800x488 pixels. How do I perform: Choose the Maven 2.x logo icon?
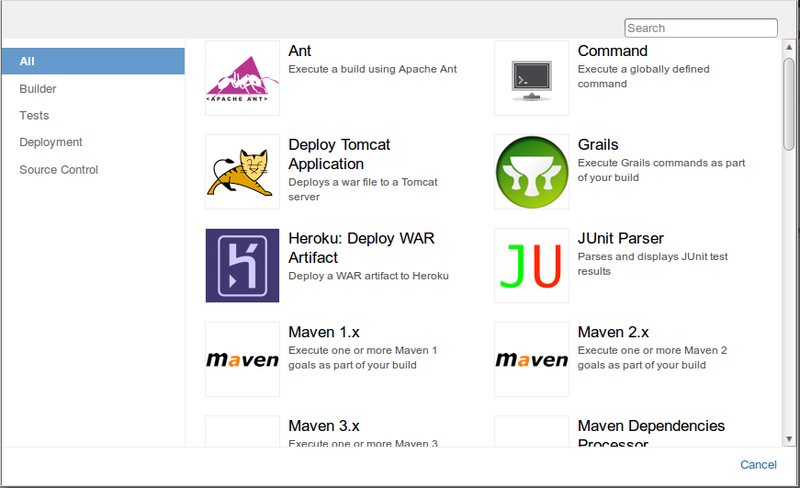[x=532, y=359]
